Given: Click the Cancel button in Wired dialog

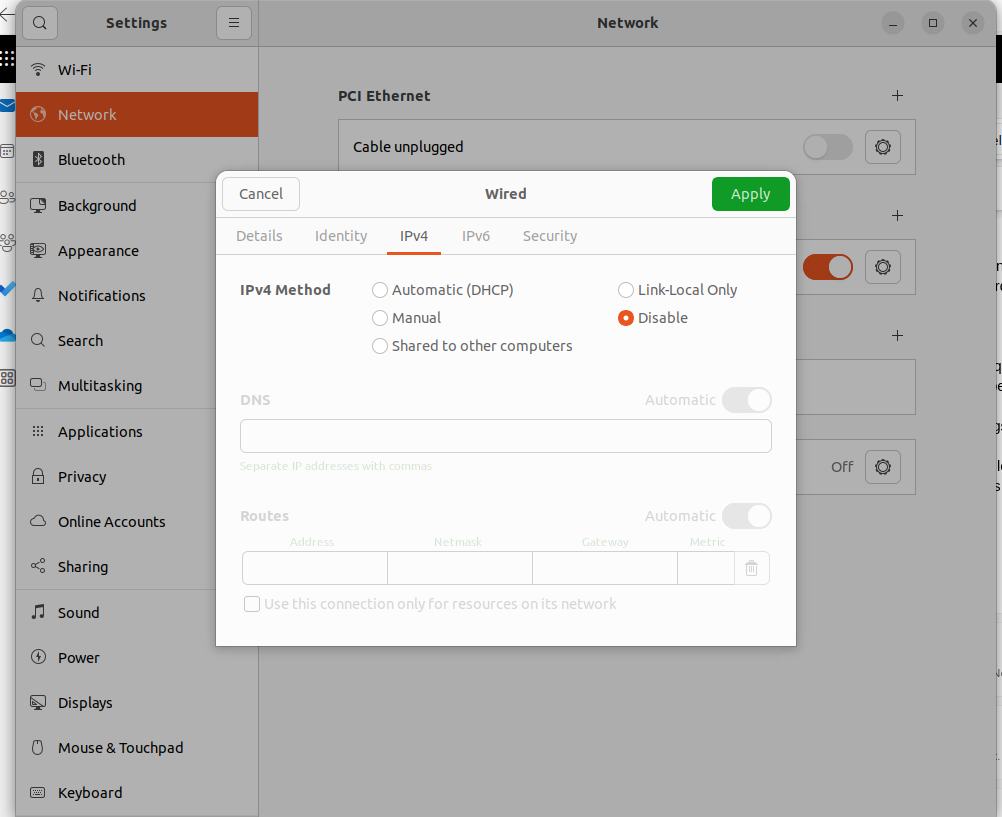Looking at the screenshot, I should (261, 194).
